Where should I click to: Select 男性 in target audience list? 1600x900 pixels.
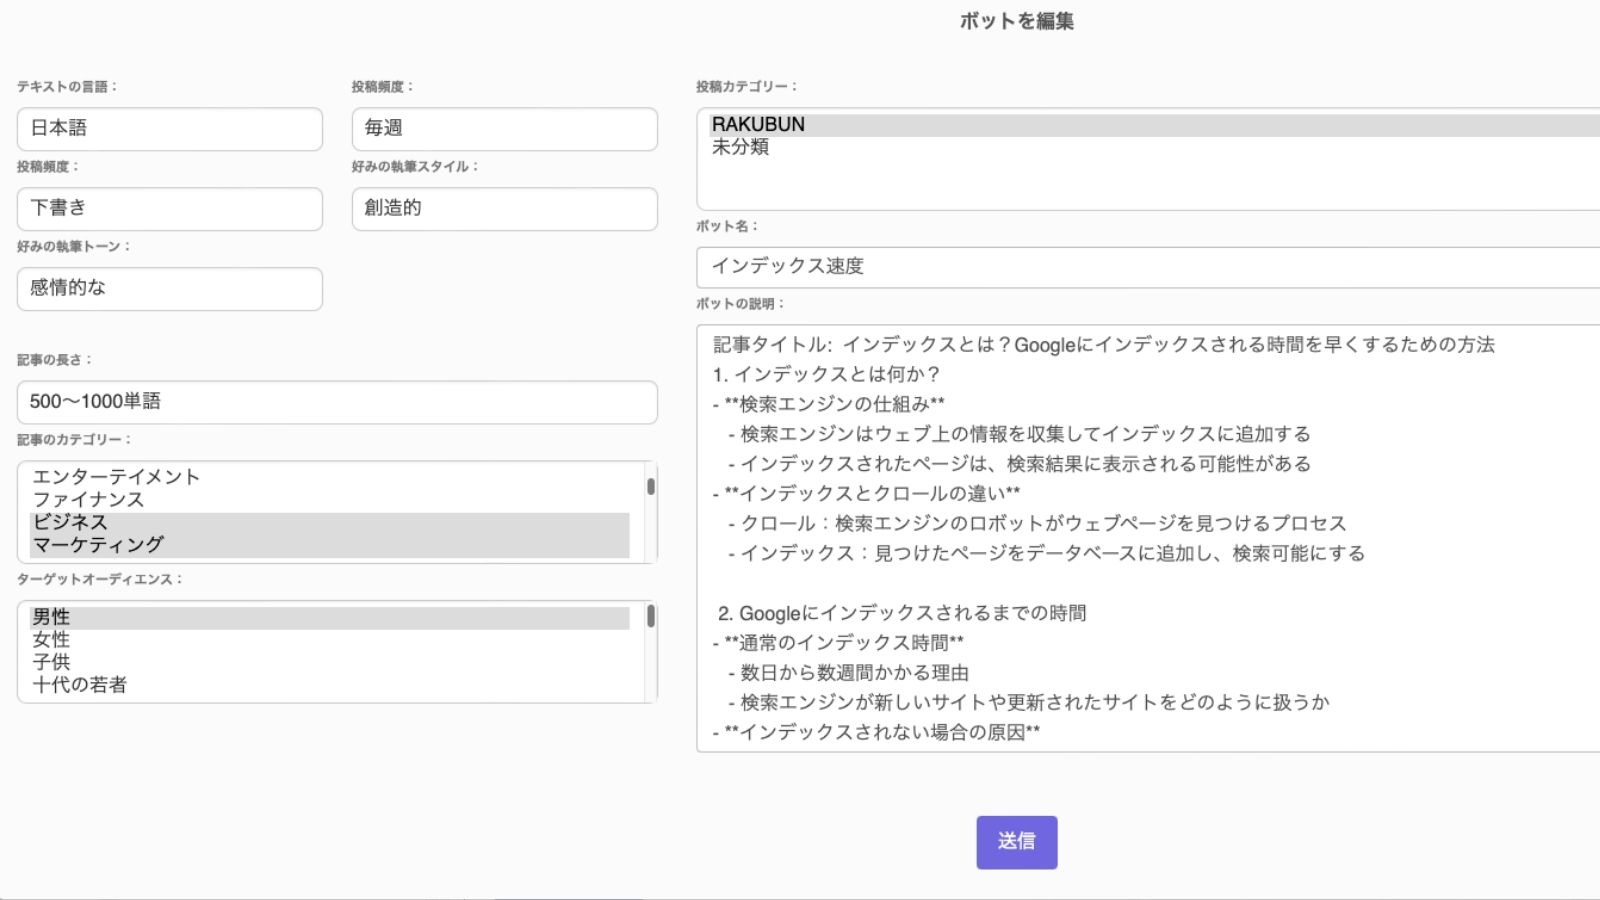pos(51,617)
